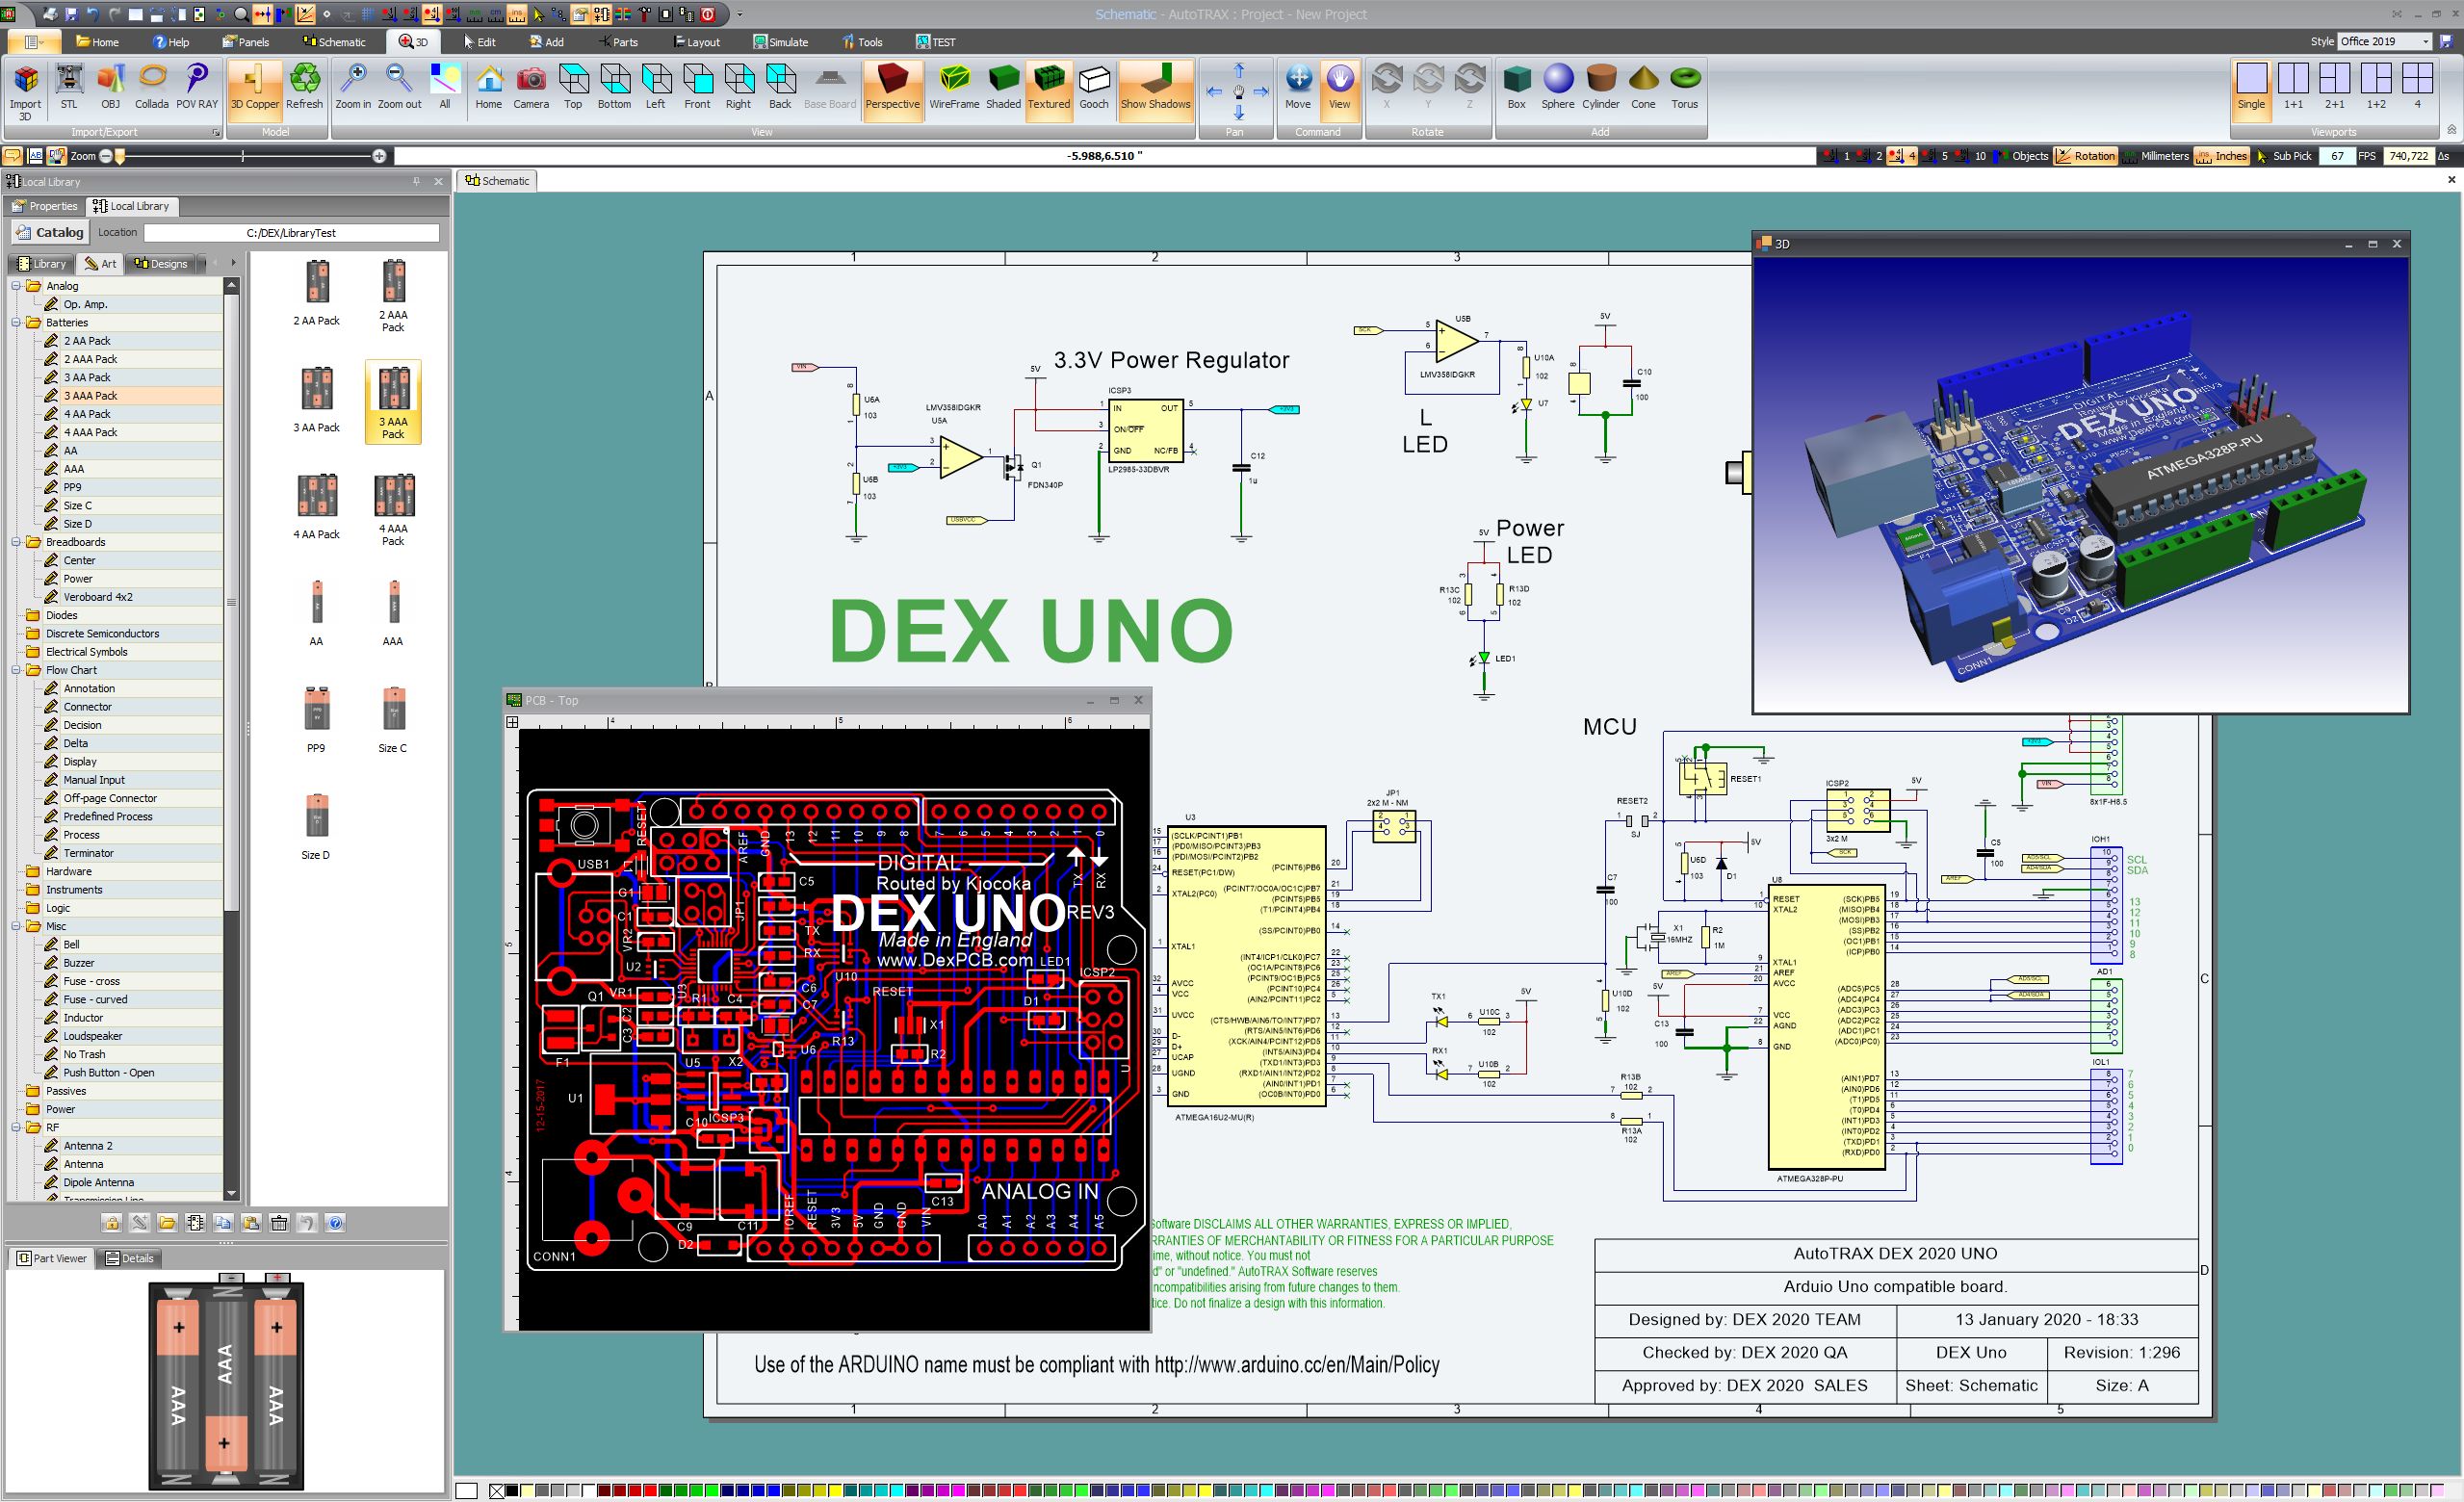2464x1502 pixels.
Task: Click the trash delete icon in library toolbar
Action: click(x=279, y=1223)
